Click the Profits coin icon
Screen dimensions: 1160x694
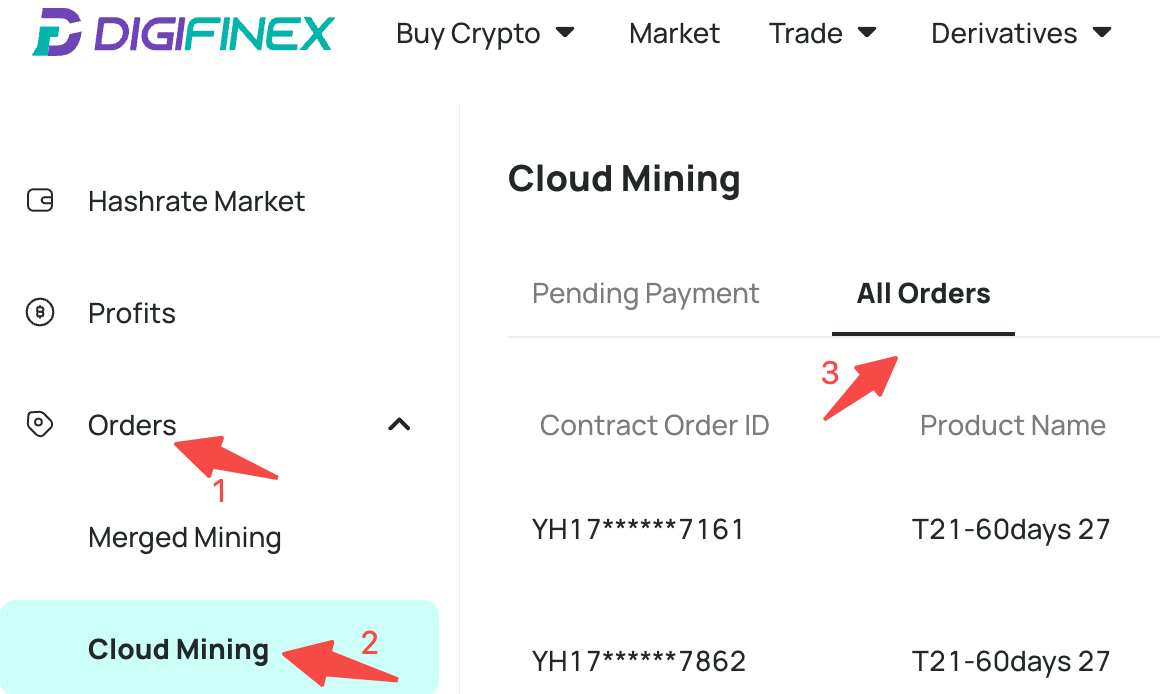(40, 312)
